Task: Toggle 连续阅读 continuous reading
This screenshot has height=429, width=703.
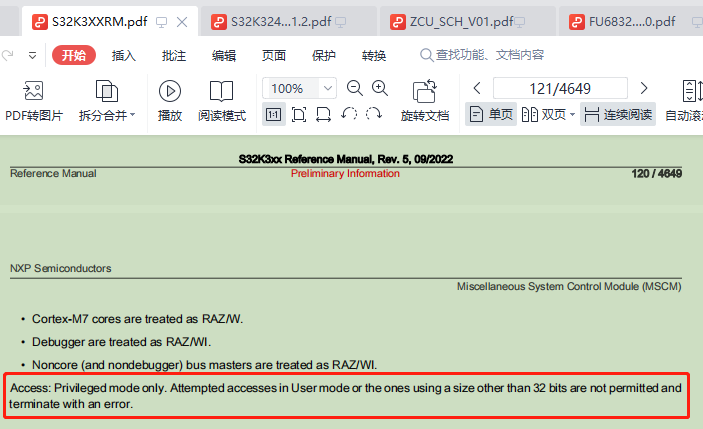Action: [618, 115]
